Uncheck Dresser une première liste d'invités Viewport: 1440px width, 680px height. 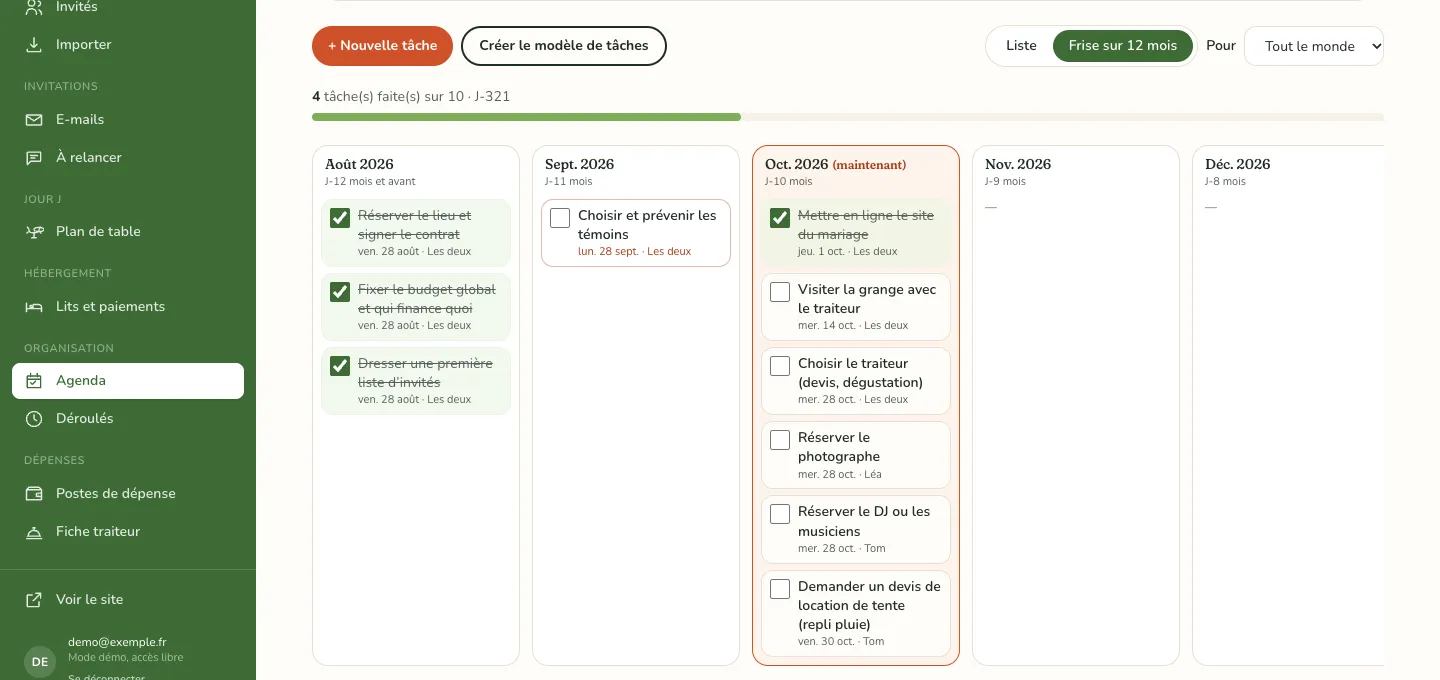point(340,366)
